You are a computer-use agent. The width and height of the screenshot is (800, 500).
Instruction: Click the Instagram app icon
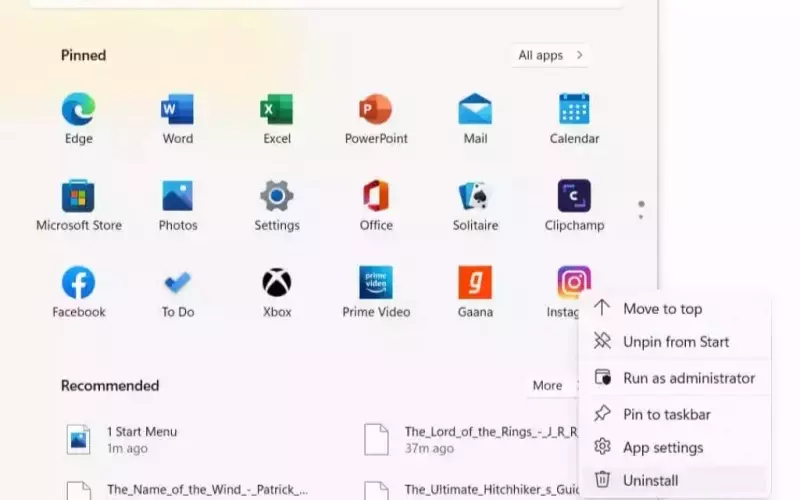coord(574,281)
